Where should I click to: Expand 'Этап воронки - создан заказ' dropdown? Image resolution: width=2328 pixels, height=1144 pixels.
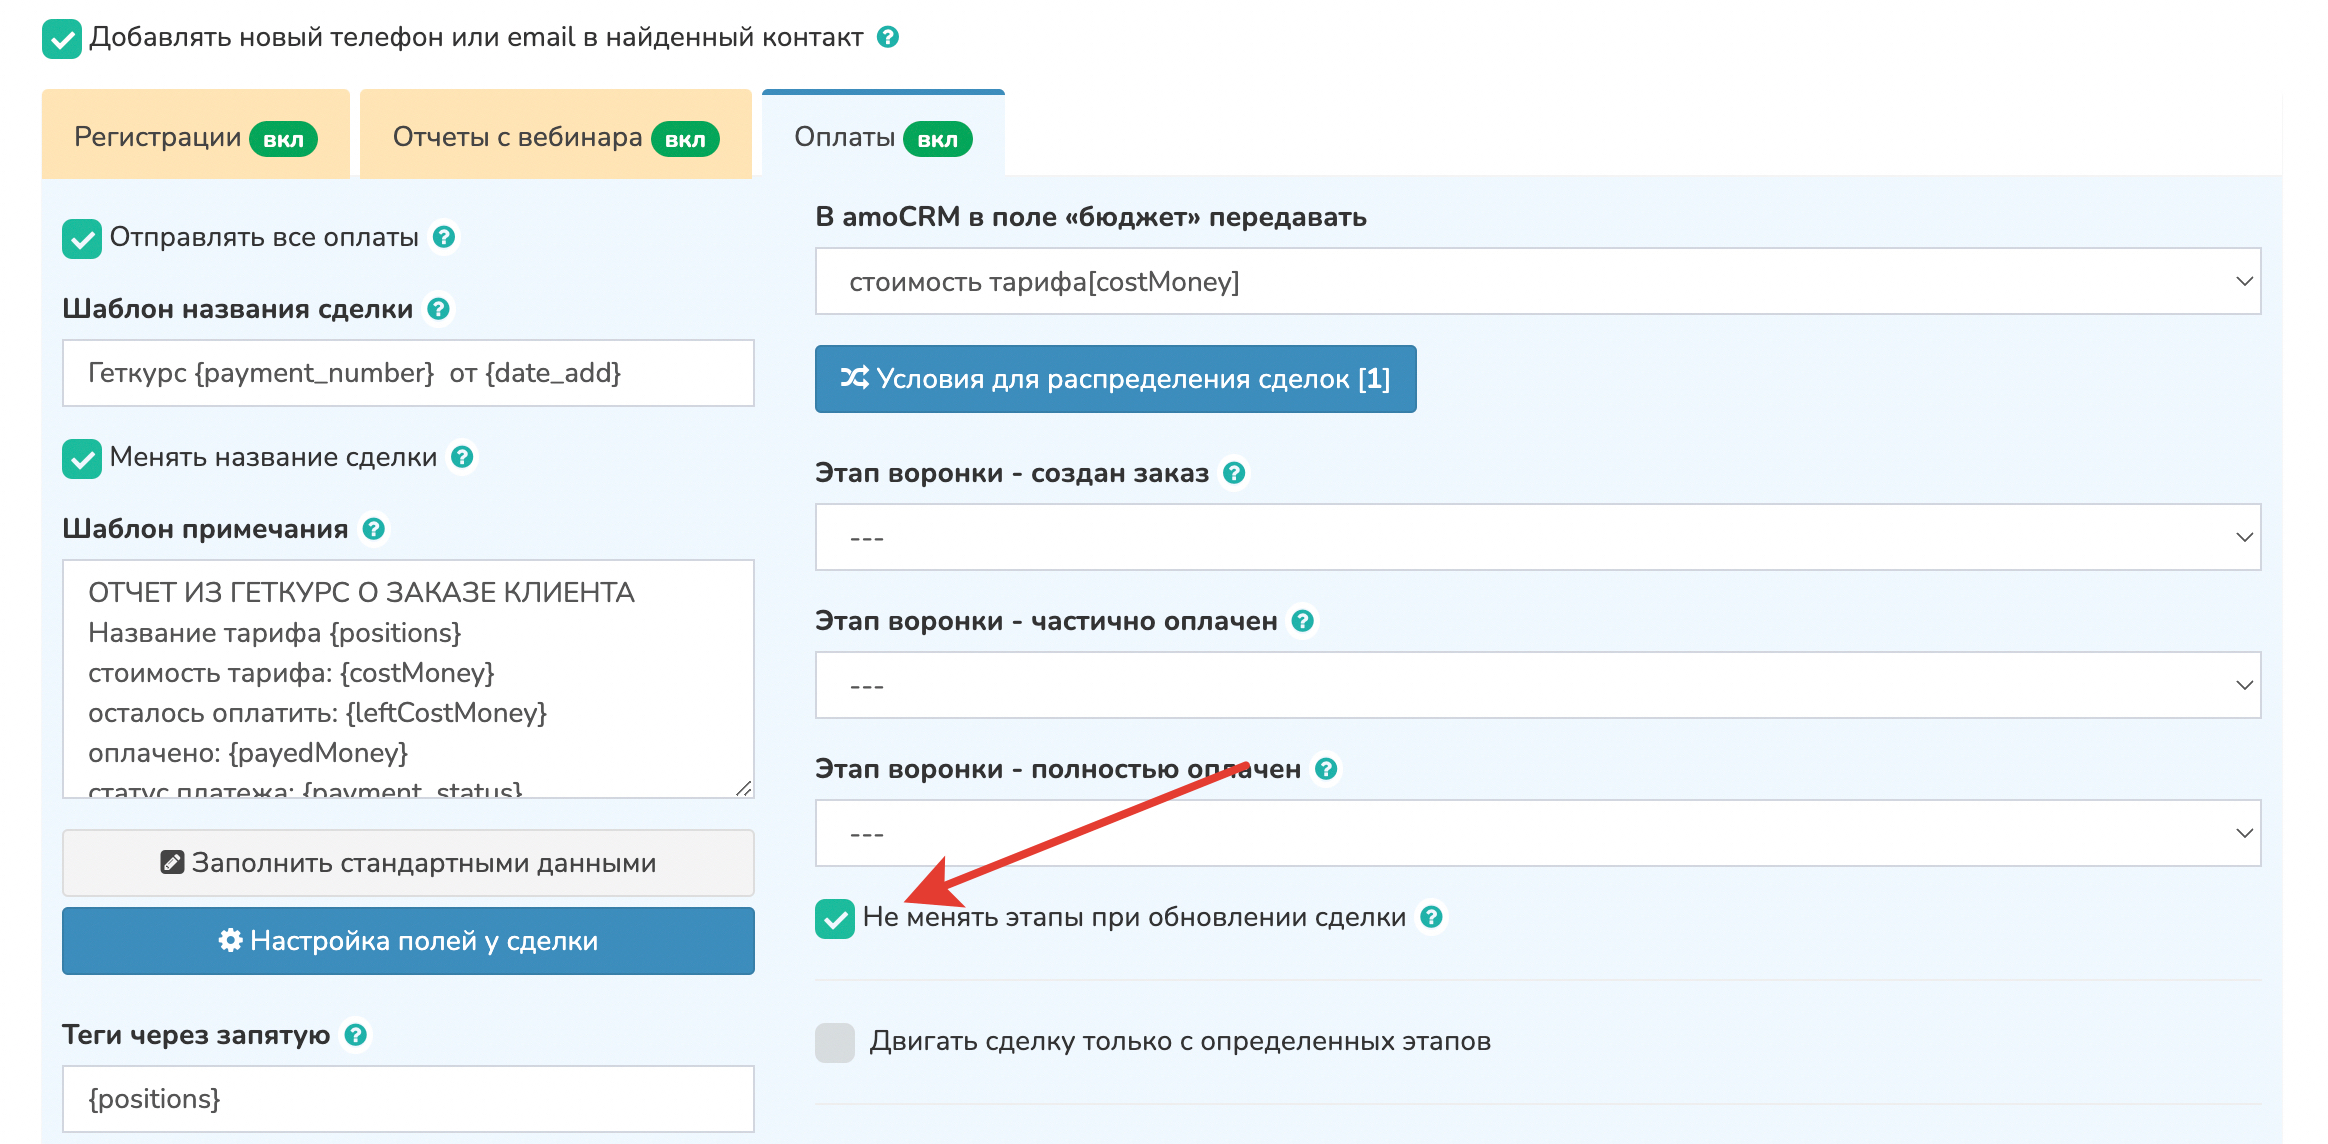(1537, 538)
